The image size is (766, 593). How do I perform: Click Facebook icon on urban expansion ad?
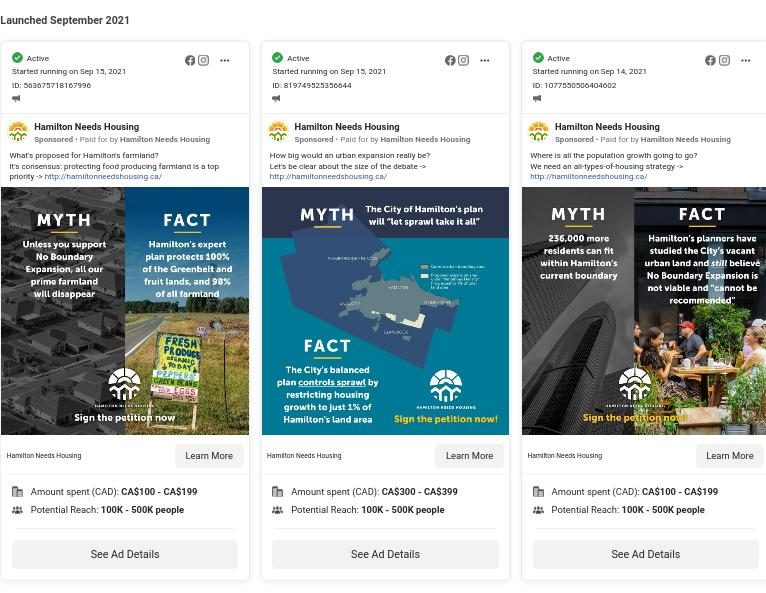(x=450, y=61)
